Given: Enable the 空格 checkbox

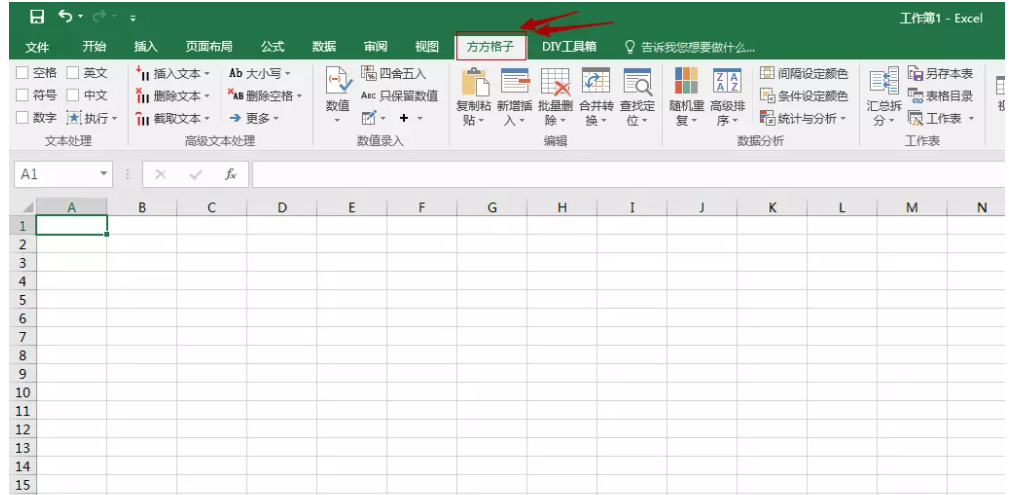Looking at the screenshot, I should click(23, 73).
